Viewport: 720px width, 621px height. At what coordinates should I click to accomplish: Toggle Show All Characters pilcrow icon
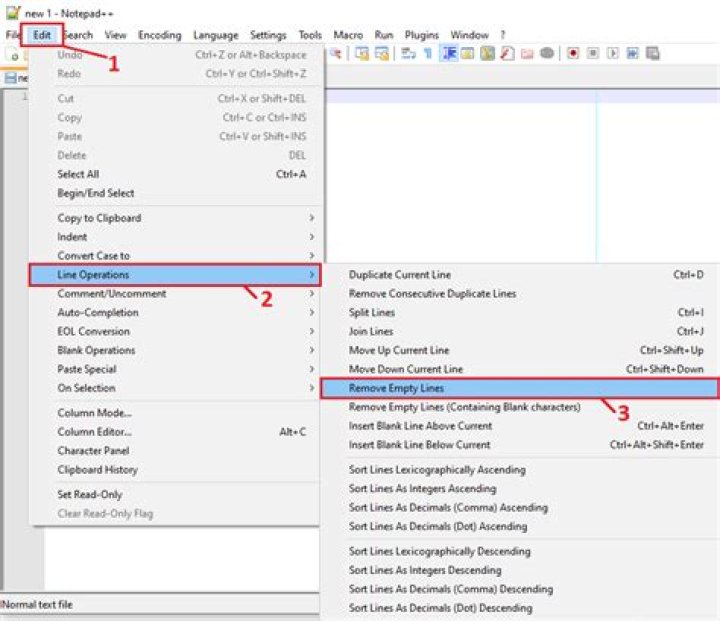click(428, 54)
